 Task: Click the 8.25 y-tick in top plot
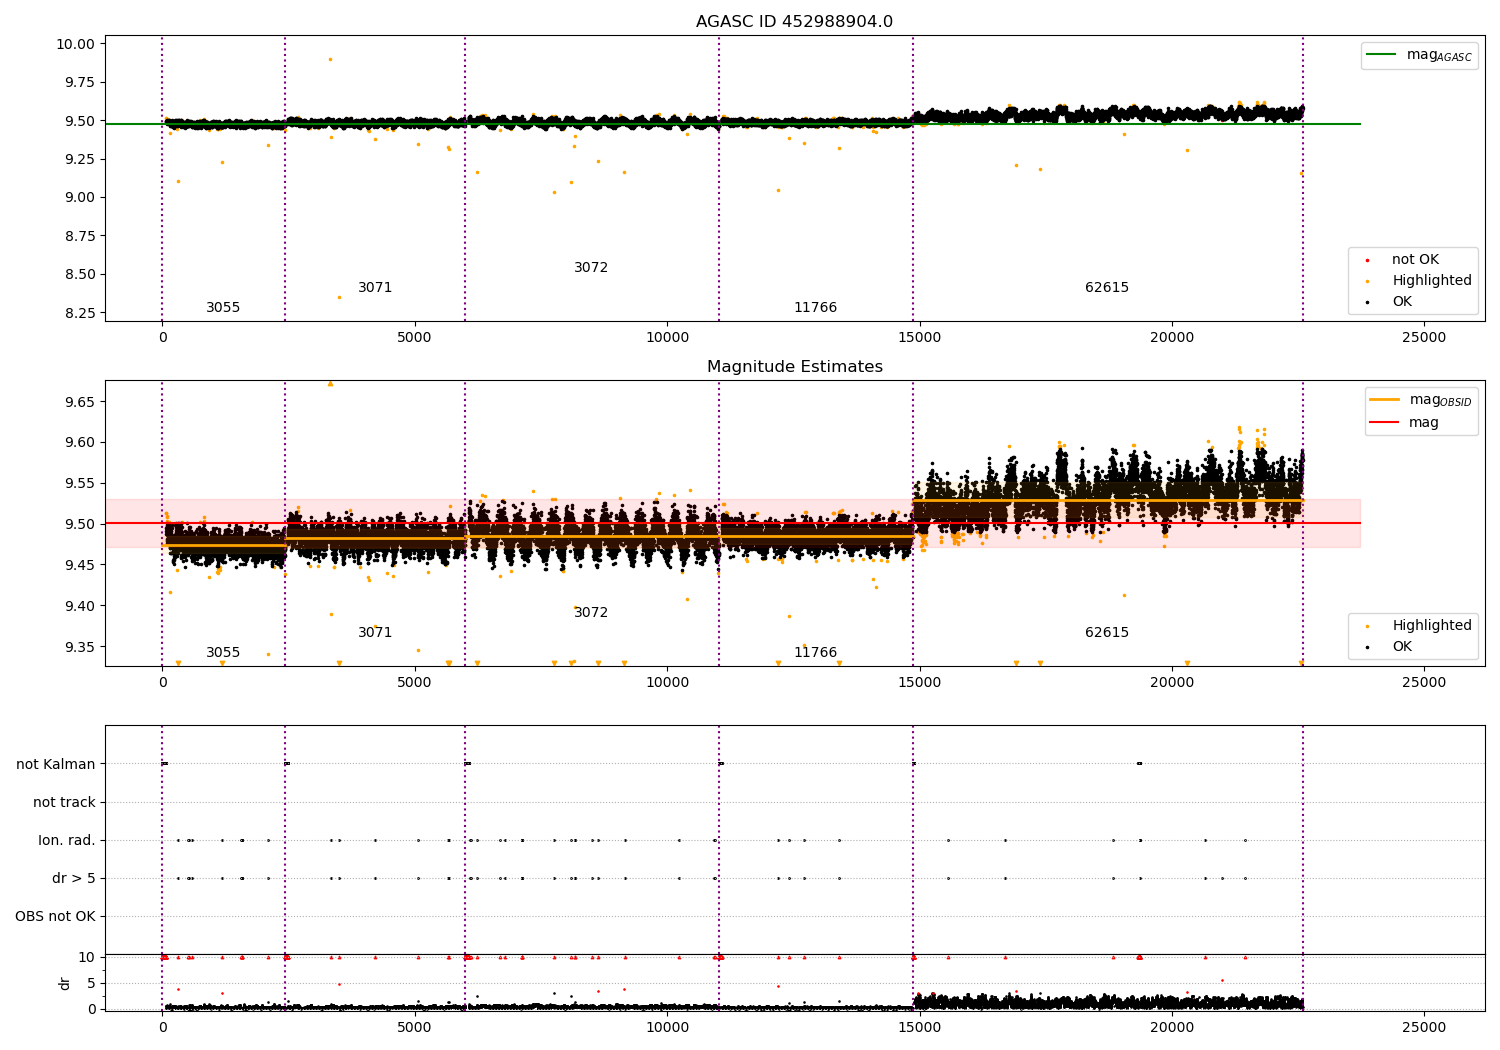(x=79, y=313)
